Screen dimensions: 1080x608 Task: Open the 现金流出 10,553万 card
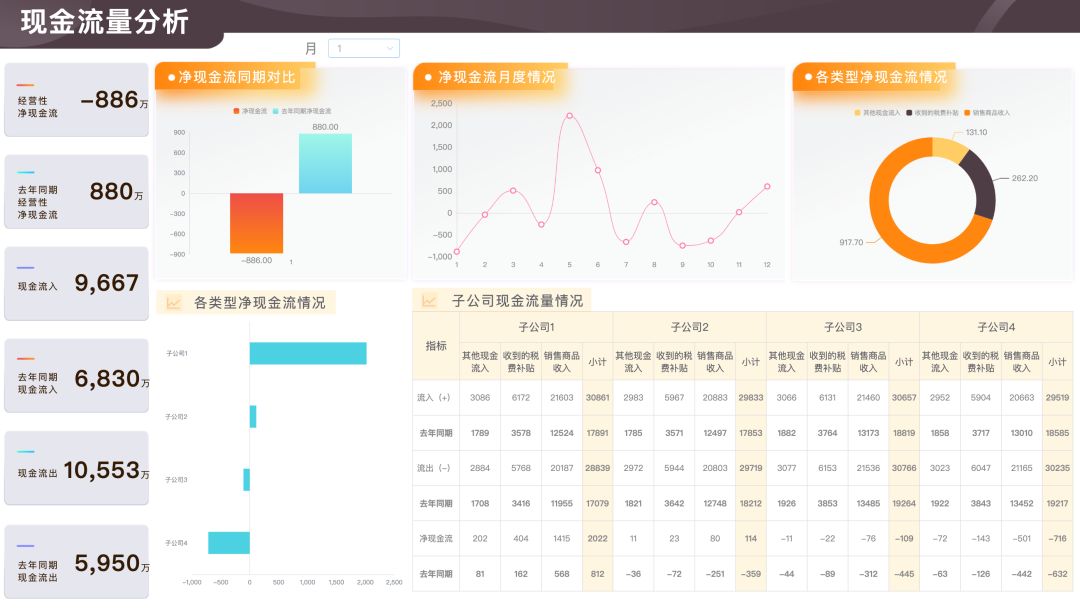click(76, 468)
